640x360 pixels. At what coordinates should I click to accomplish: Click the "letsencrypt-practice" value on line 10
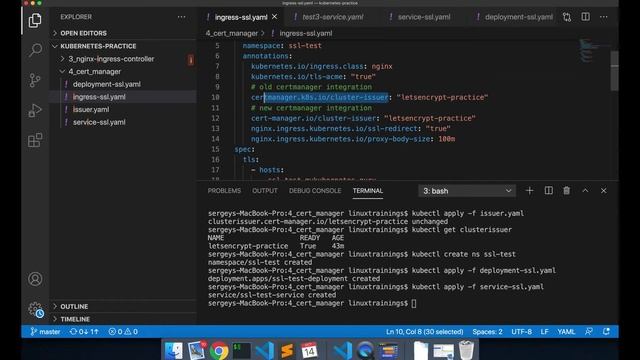(442, 97)
